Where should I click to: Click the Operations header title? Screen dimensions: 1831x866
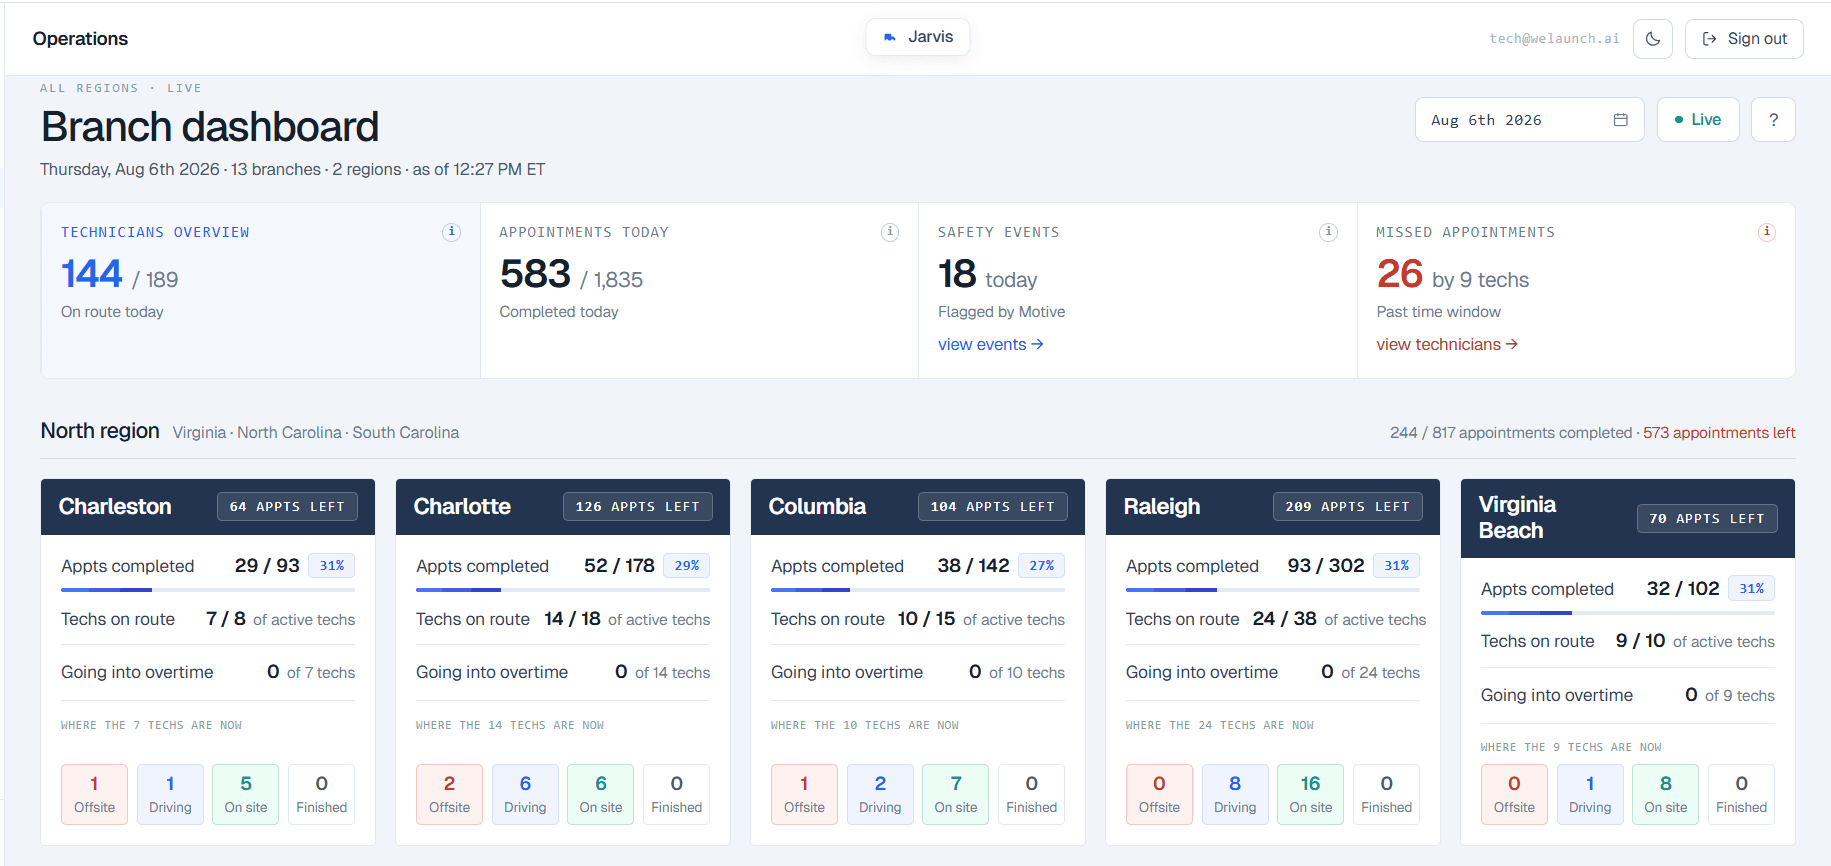[80, 39]
